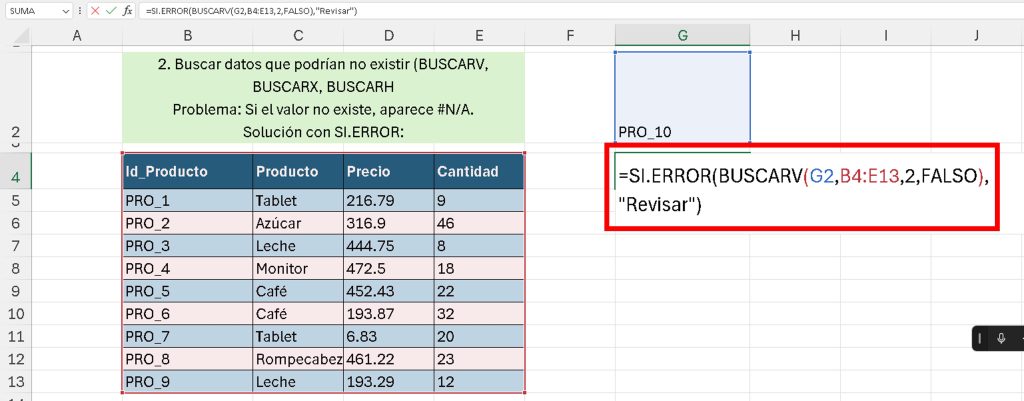Expand the Name Box dropdown arrow
1024x401 pixels.
click(x=65, y=10)
